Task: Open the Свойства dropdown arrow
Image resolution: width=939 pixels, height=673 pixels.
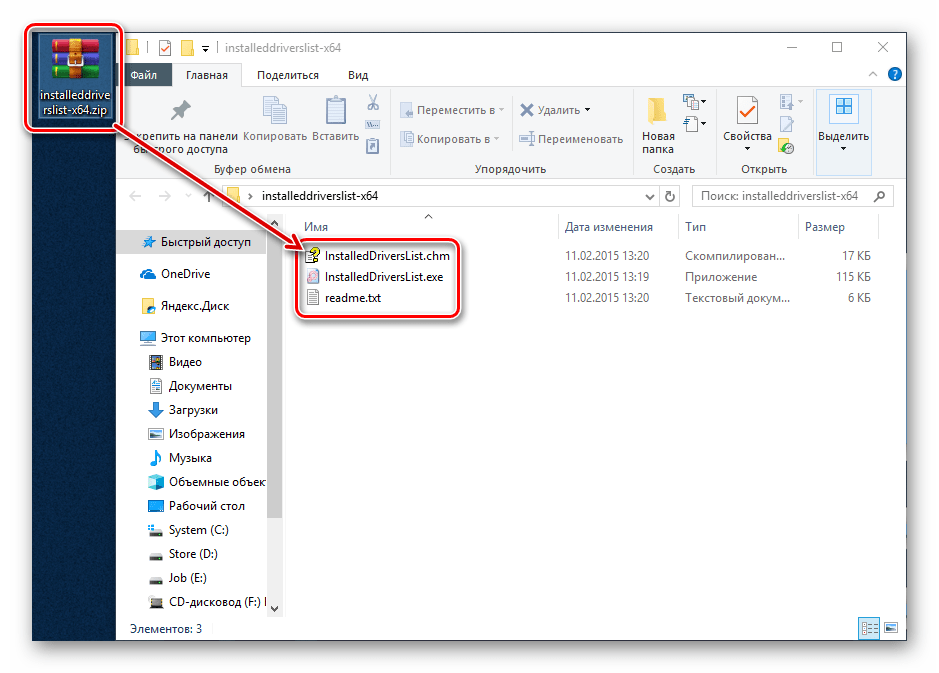Action: tap(747, 149)
